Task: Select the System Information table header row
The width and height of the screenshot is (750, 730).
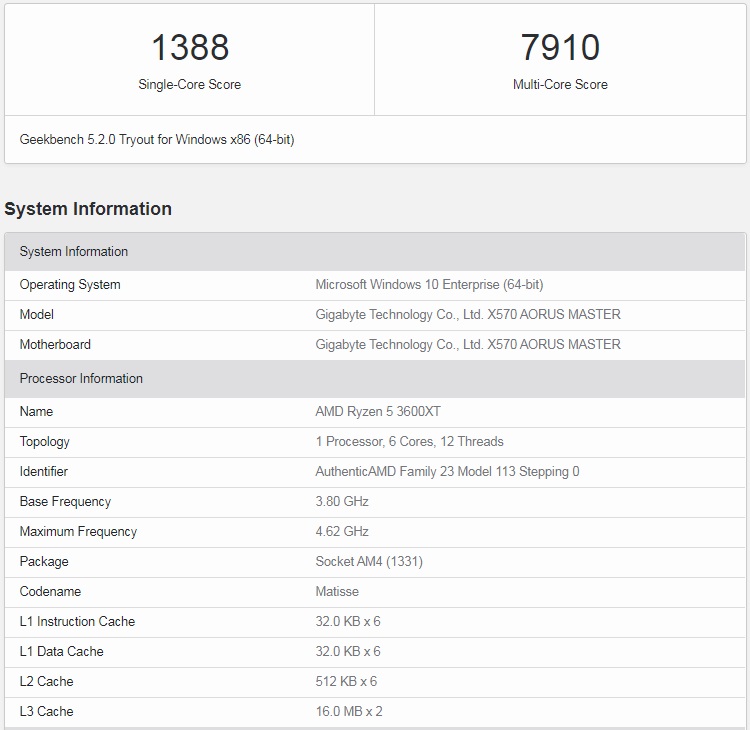Action: (375, 252)
